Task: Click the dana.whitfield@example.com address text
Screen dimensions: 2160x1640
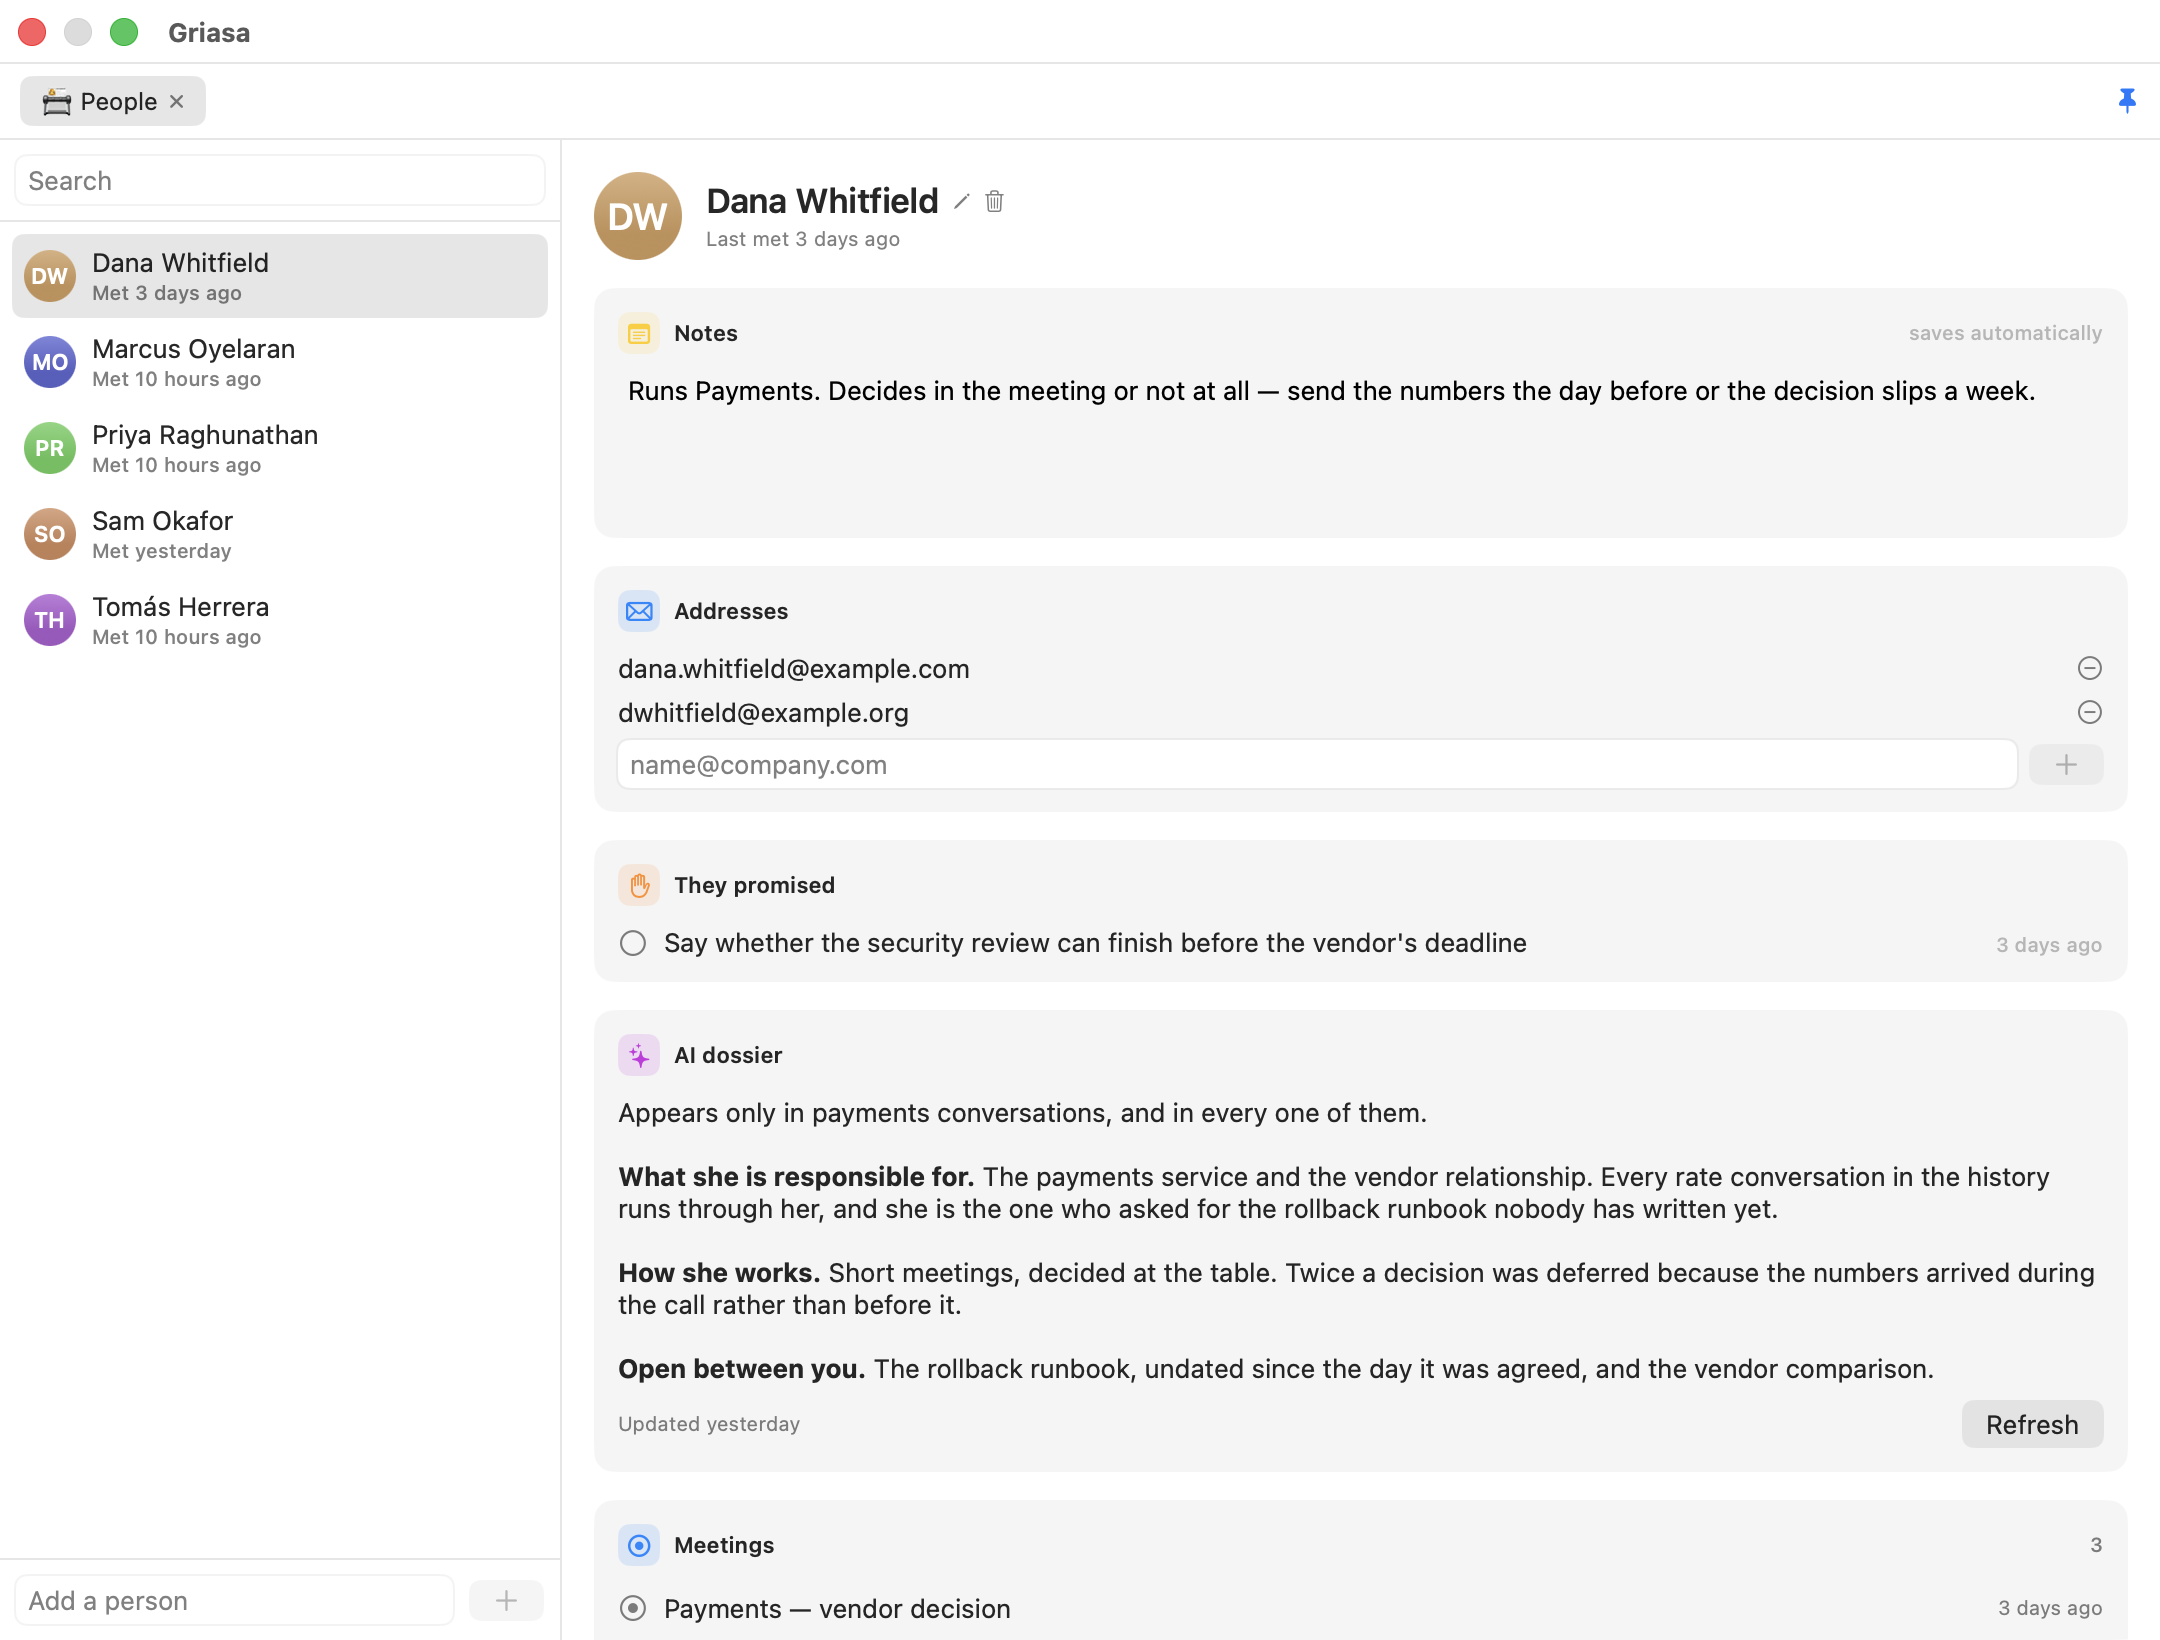Action: [x=794, y=669]
